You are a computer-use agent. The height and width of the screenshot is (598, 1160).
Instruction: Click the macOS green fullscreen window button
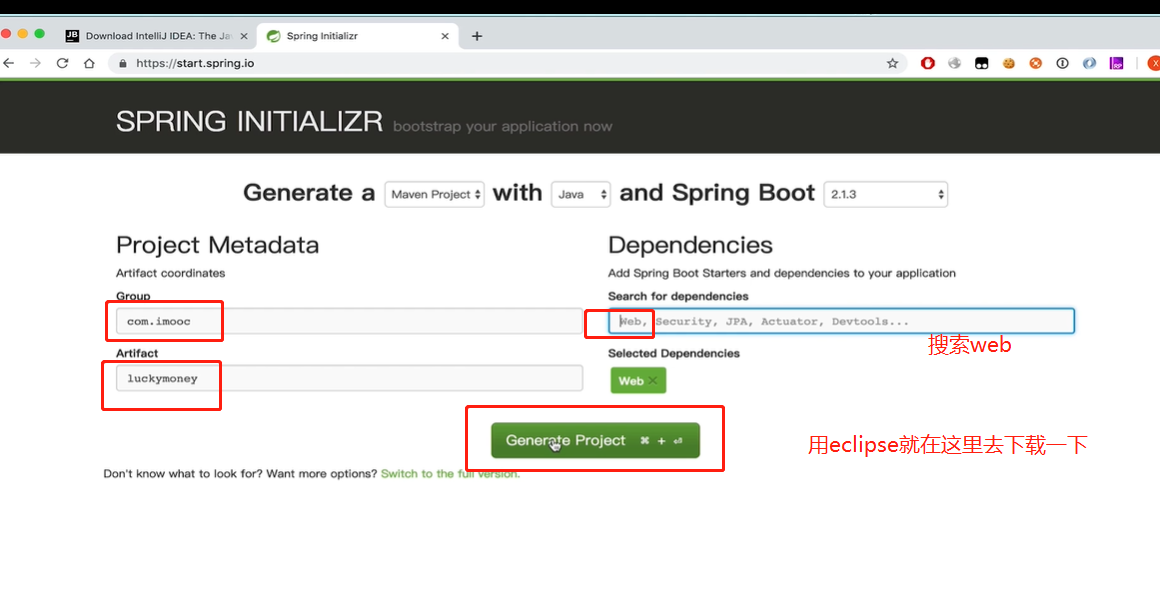tap(39, 34)
